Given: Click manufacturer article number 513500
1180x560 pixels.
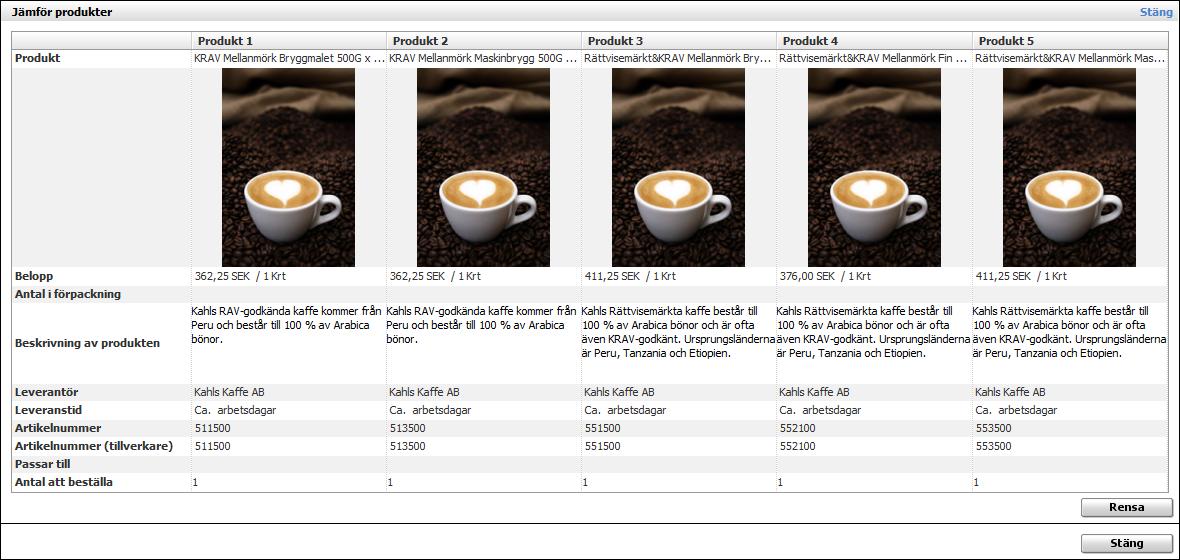Looking at the screenshot, I should pyautogui.click(x=407, y=446).
